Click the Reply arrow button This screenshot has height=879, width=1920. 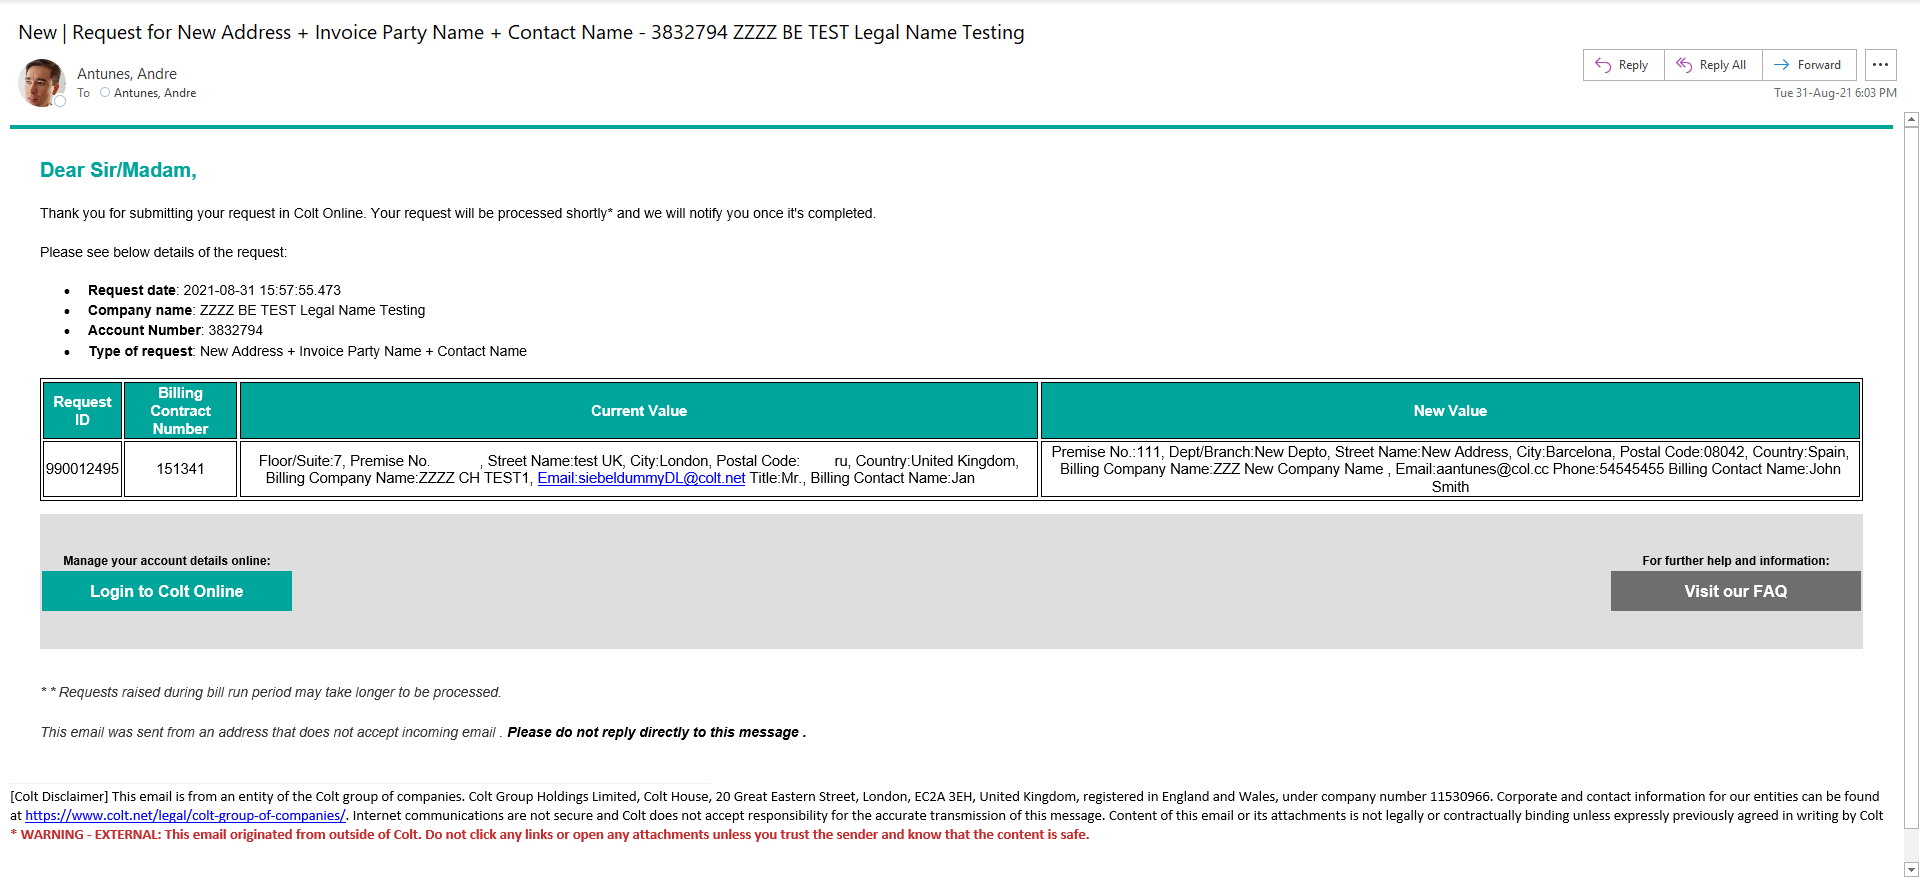click(x=1622, y=65)
